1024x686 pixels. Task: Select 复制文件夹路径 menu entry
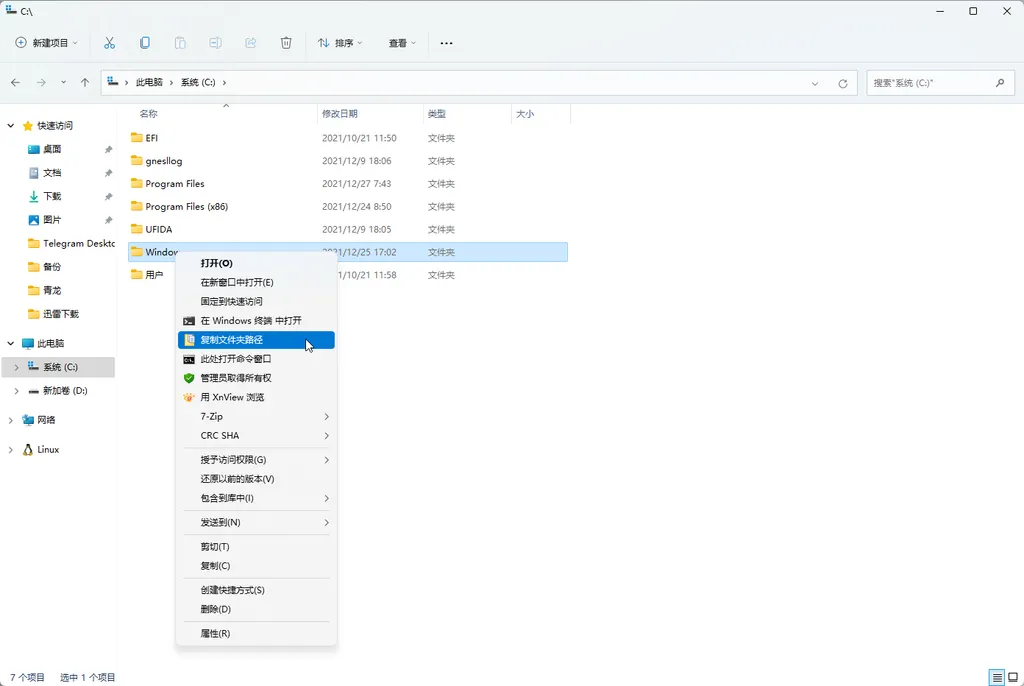pyautogui.click(x=256, y=340)
